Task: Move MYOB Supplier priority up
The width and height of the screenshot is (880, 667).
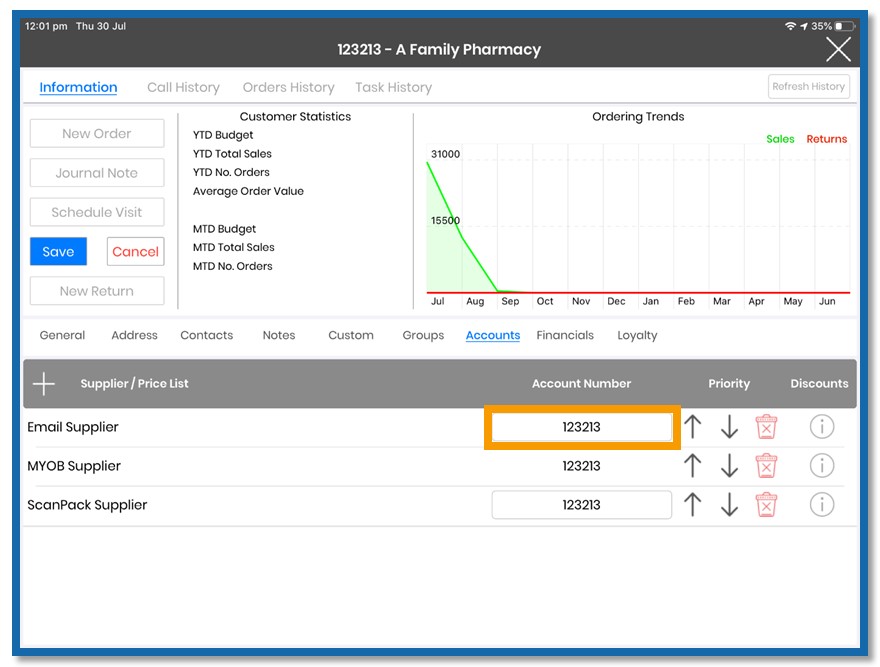Action: pos(693,465)
